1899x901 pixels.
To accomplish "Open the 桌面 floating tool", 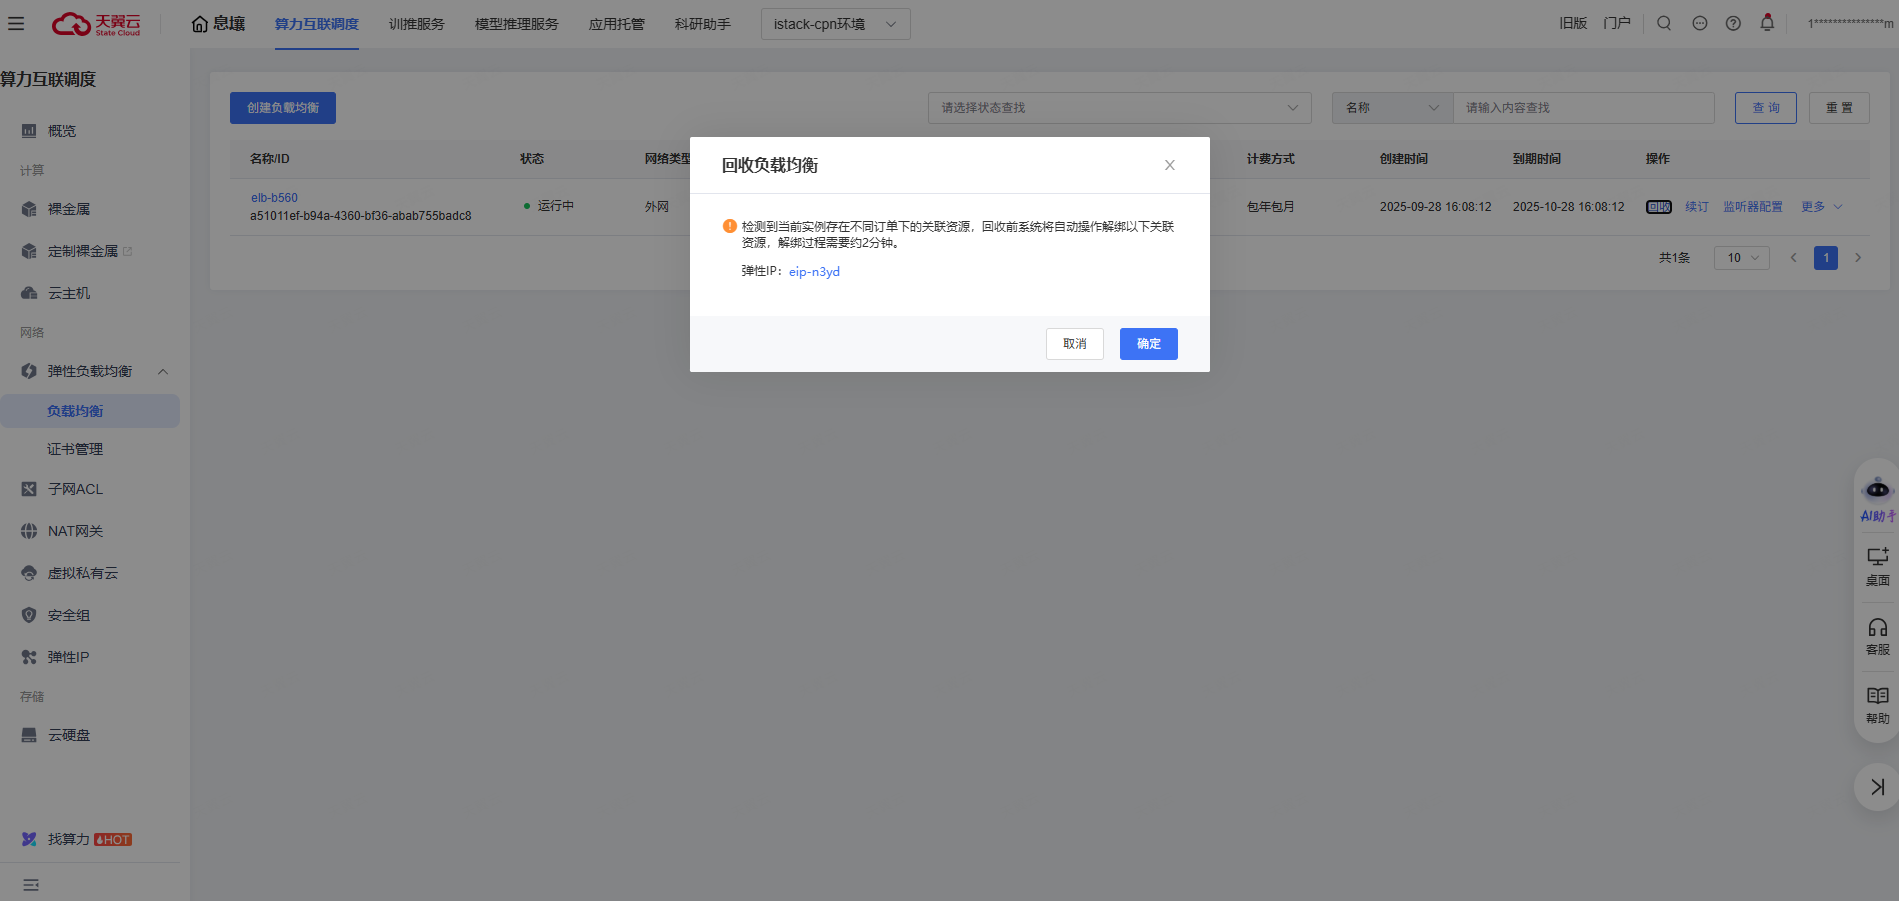I will pyautogui.click(x=1877, y=566).
